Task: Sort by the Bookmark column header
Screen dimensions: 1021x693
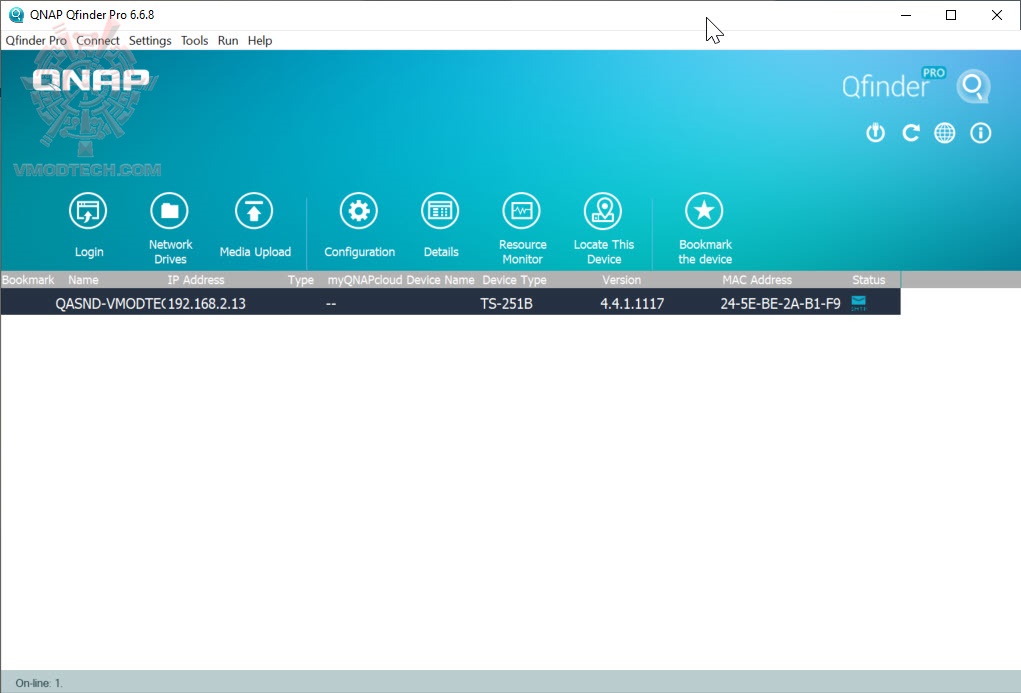Action: [x=28, y=280]
